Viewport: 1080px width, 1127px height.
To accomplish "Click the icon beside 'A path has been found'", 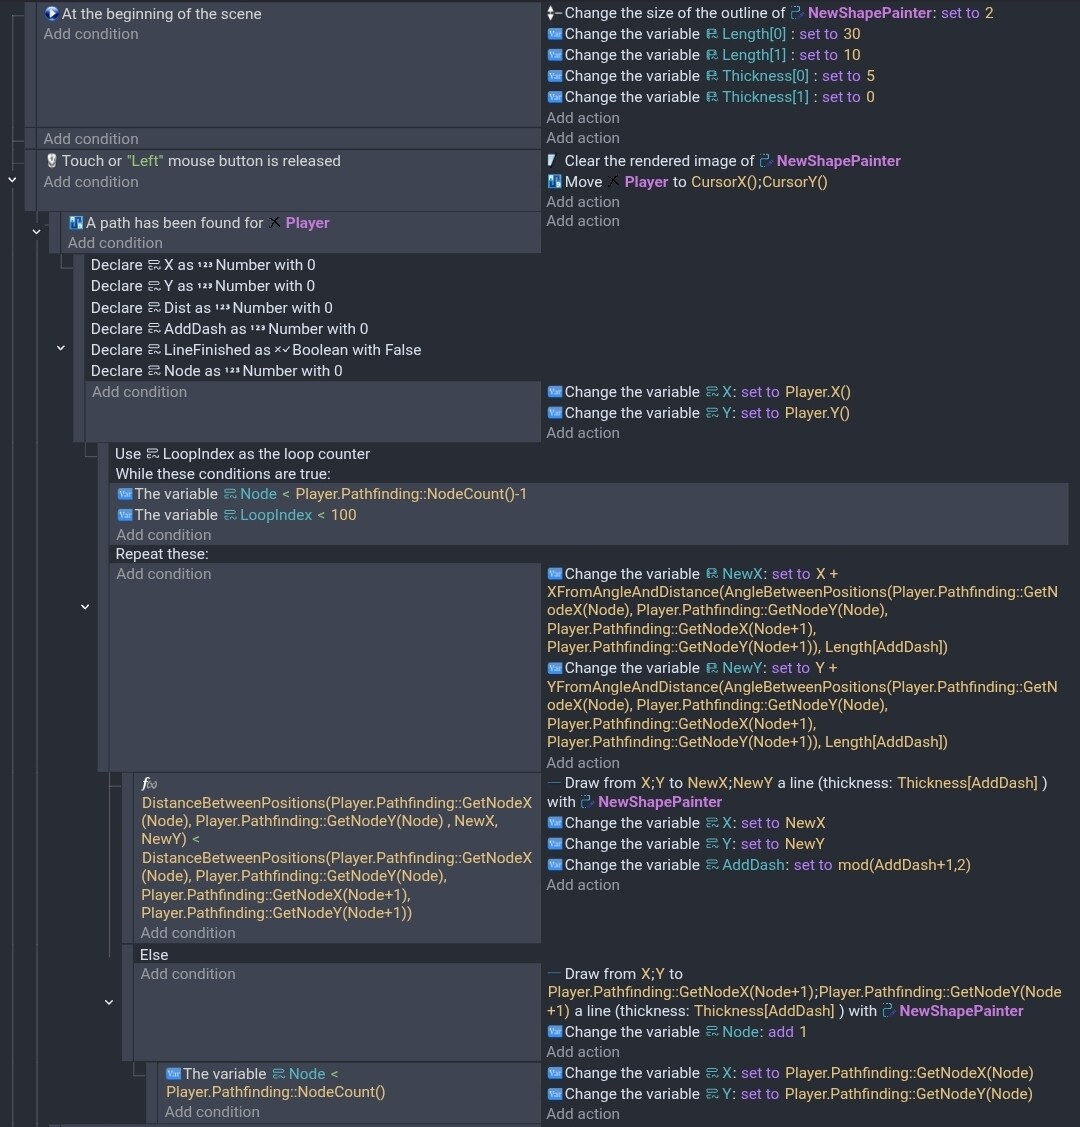I will coord(76,223).
